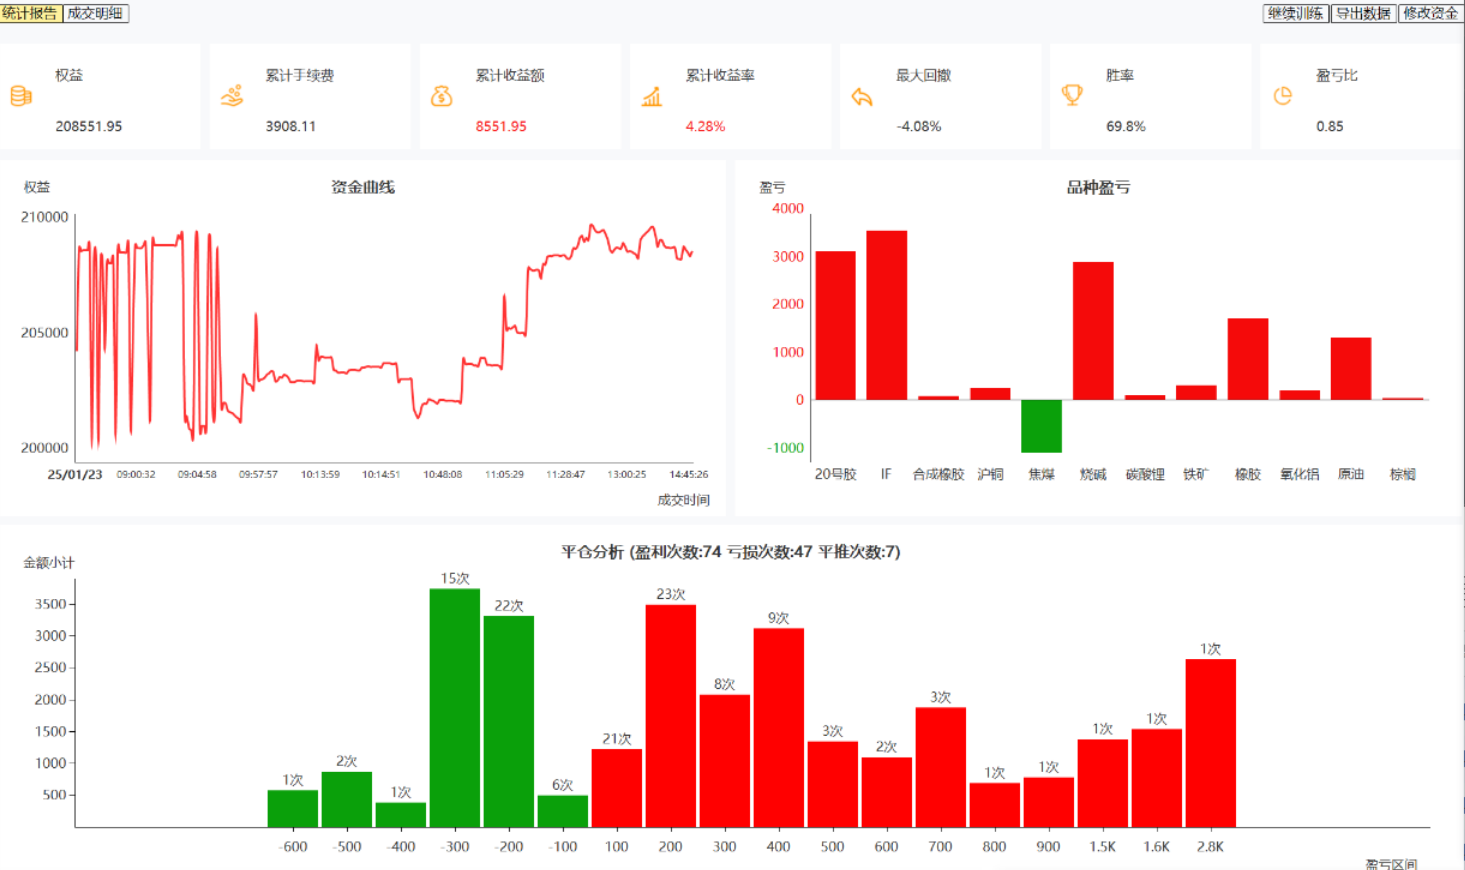
Task: Click the pie chart icon beside 盈亏比
Action: [1283, 96]
